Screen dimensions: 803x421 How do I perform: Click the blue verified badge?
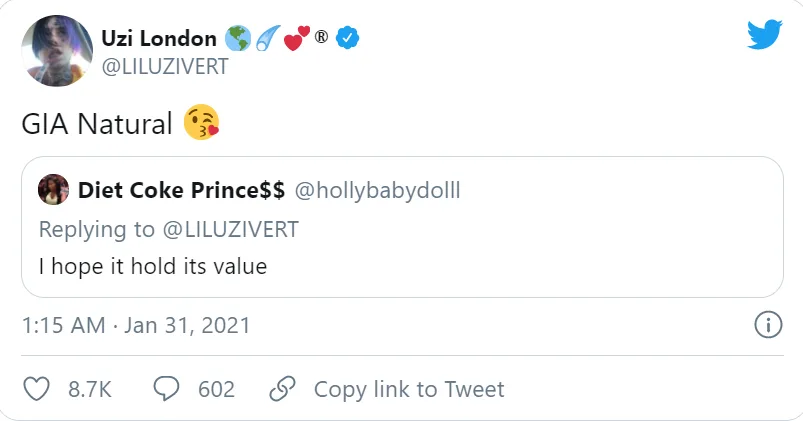coord(349,39)
